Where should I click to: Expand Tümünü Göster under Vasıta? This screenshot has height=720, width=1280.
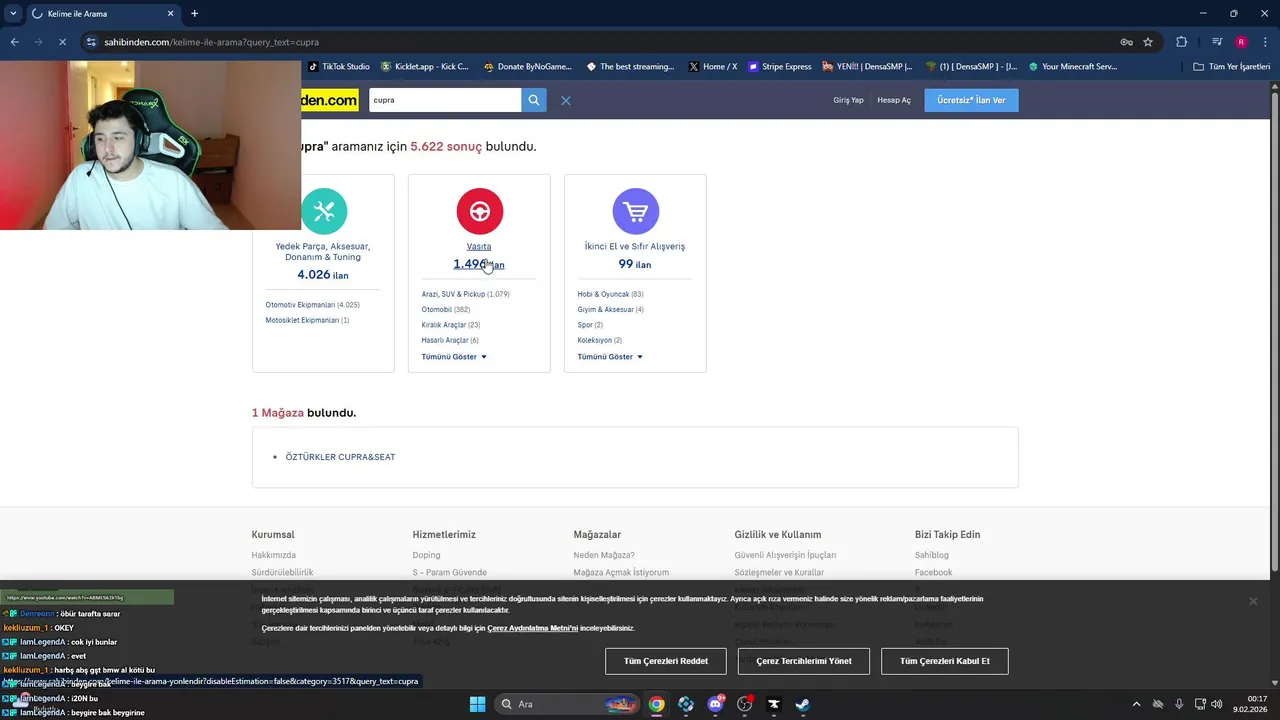click(454, 357)
